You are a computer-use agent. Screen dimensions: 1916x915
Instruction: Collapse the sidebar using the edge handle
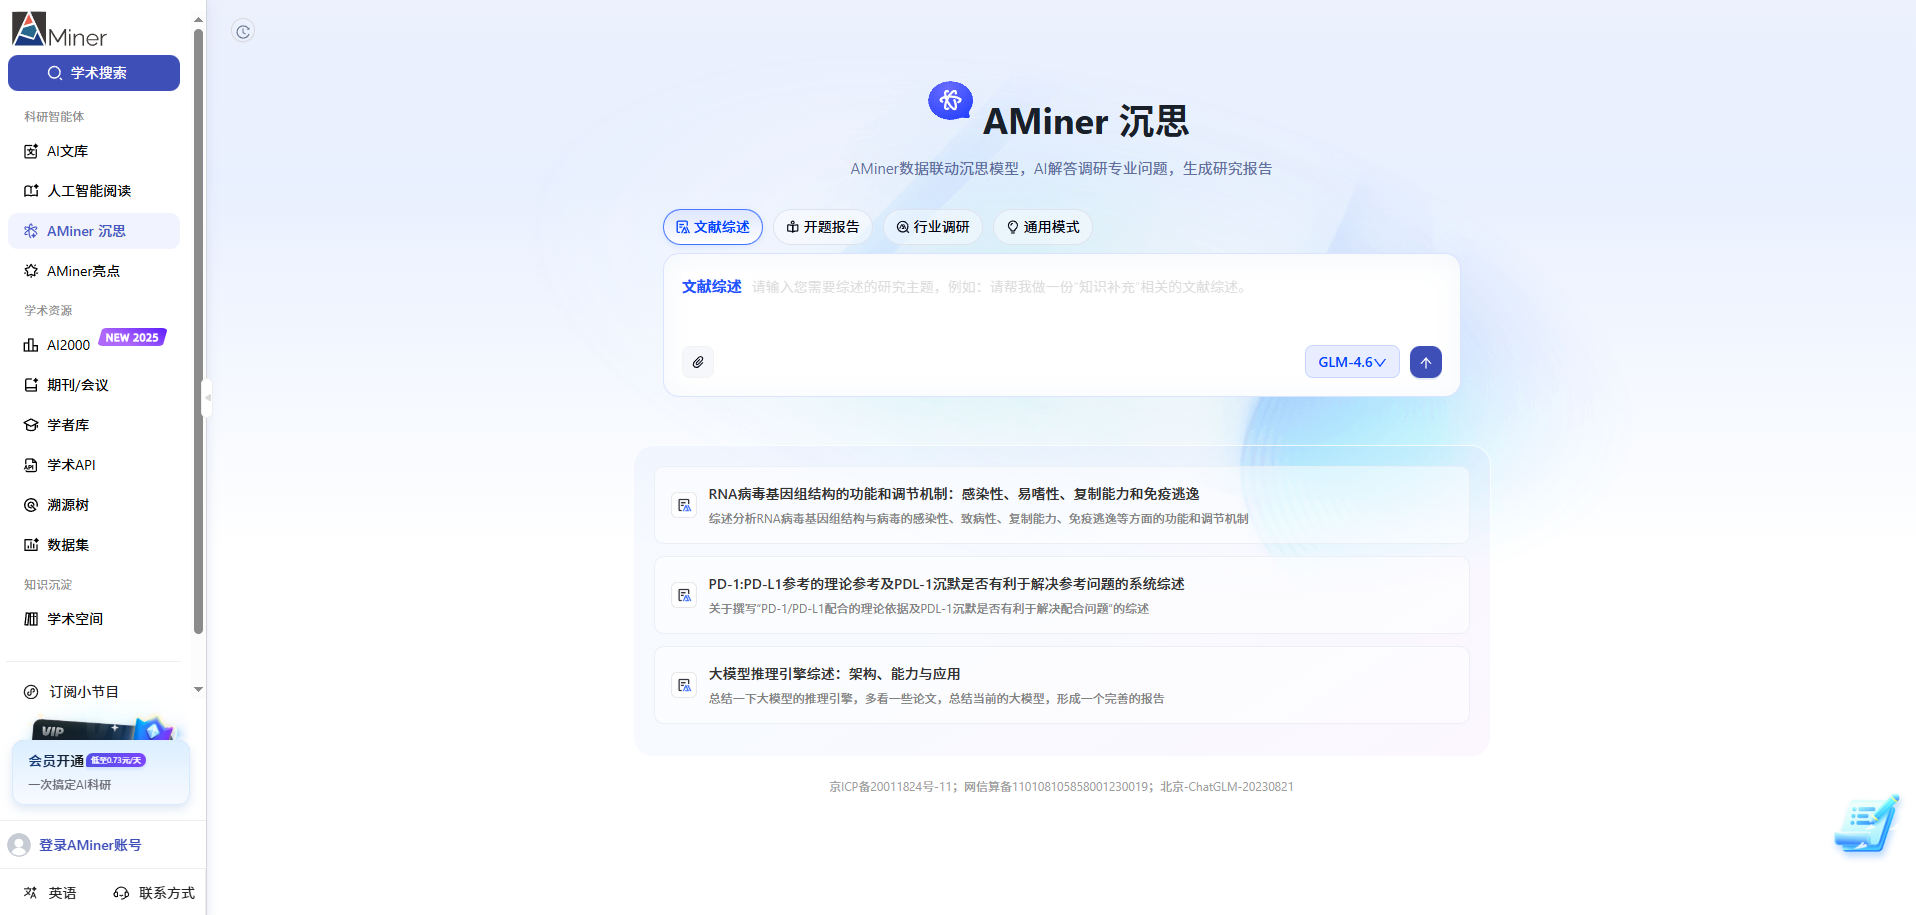coord(208,398)
